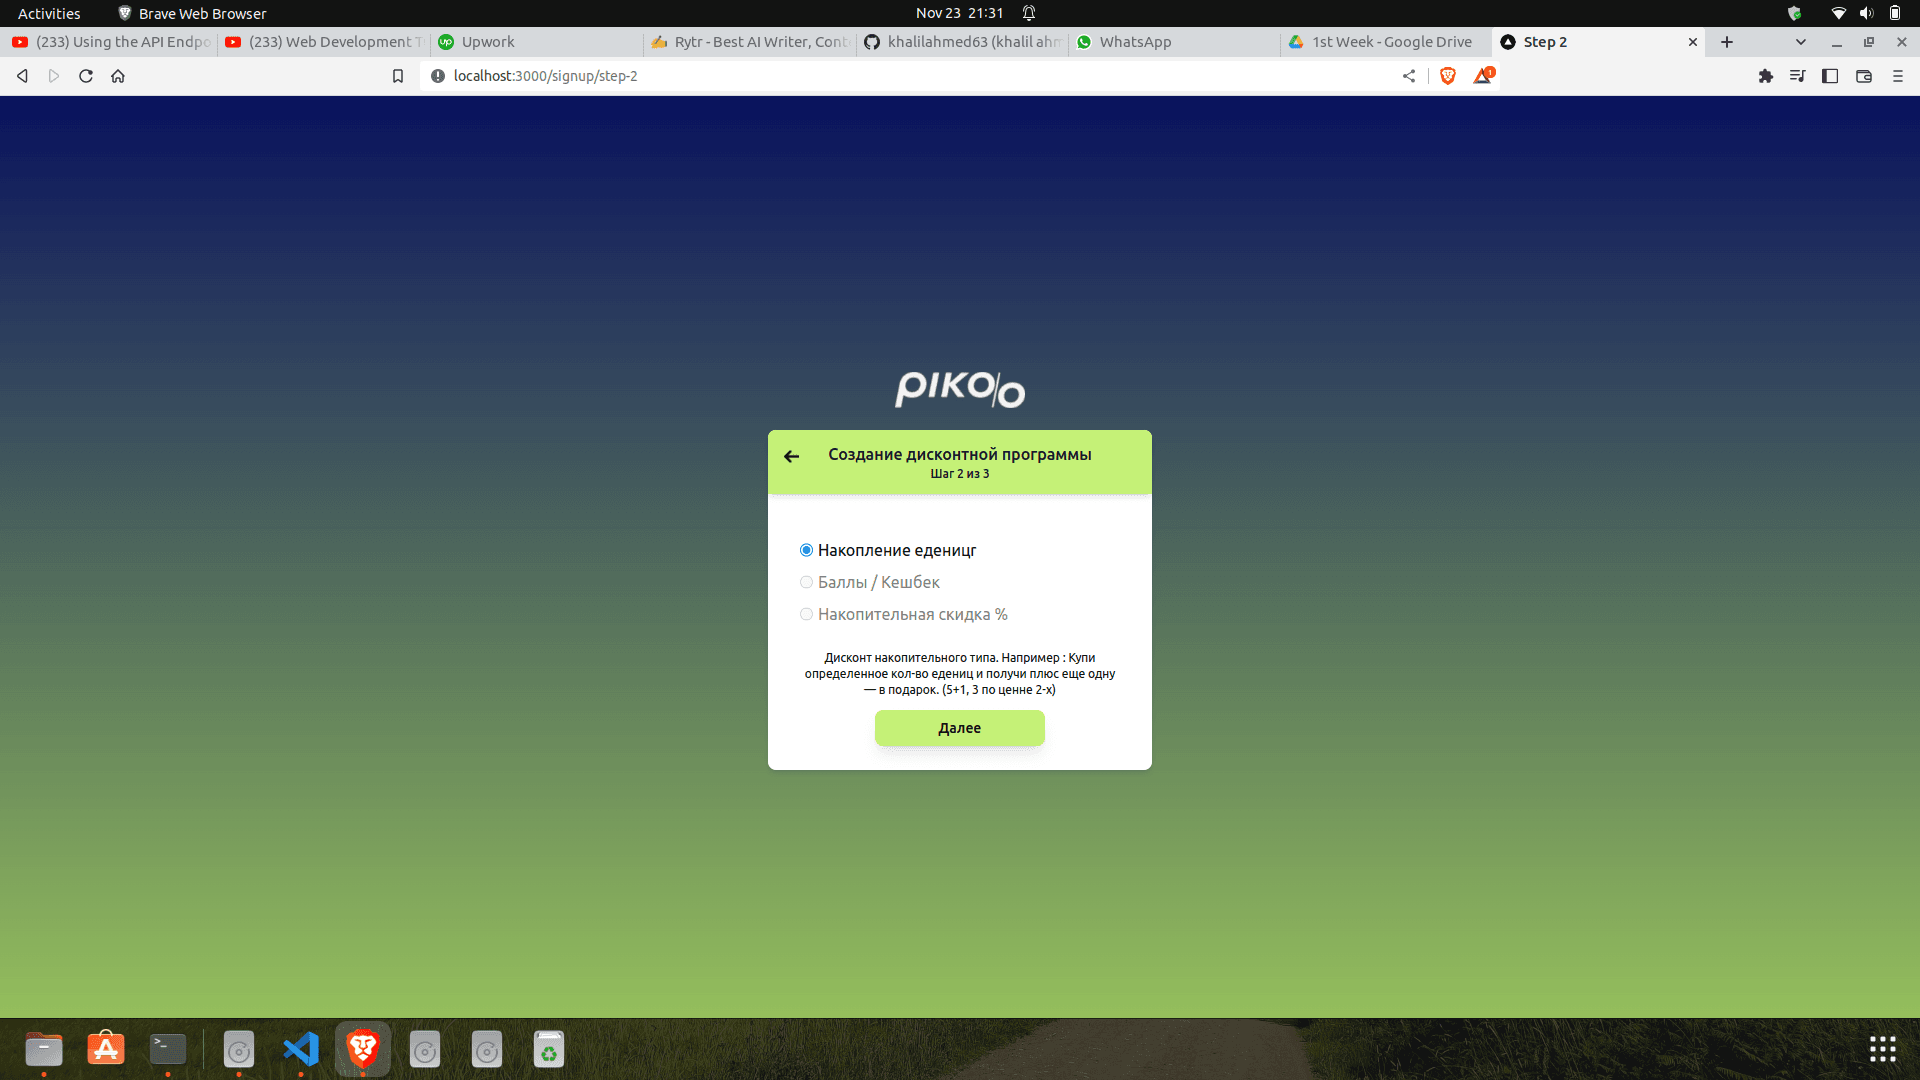1920x1080 pixels.
Task: Open the extensions puzzle icon
Action: (1766, 76)
